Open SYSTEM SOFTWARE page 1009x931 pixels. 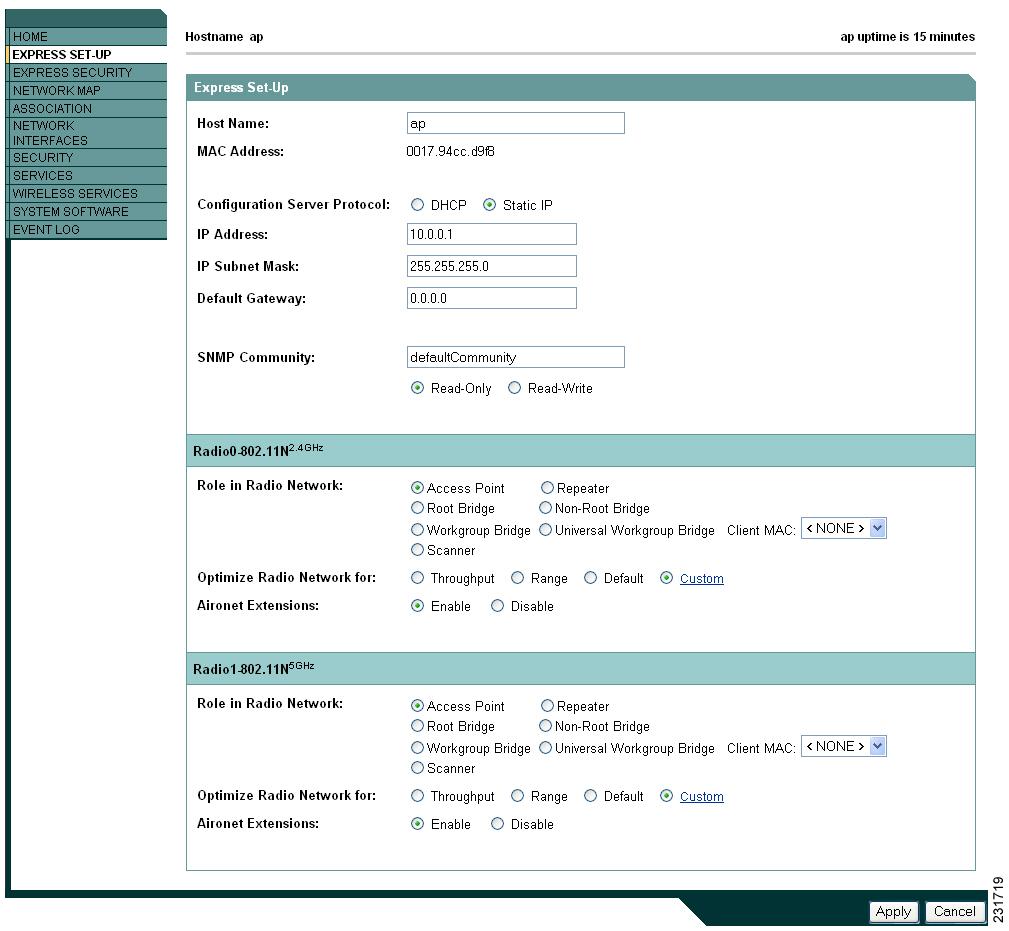[87, 212]
